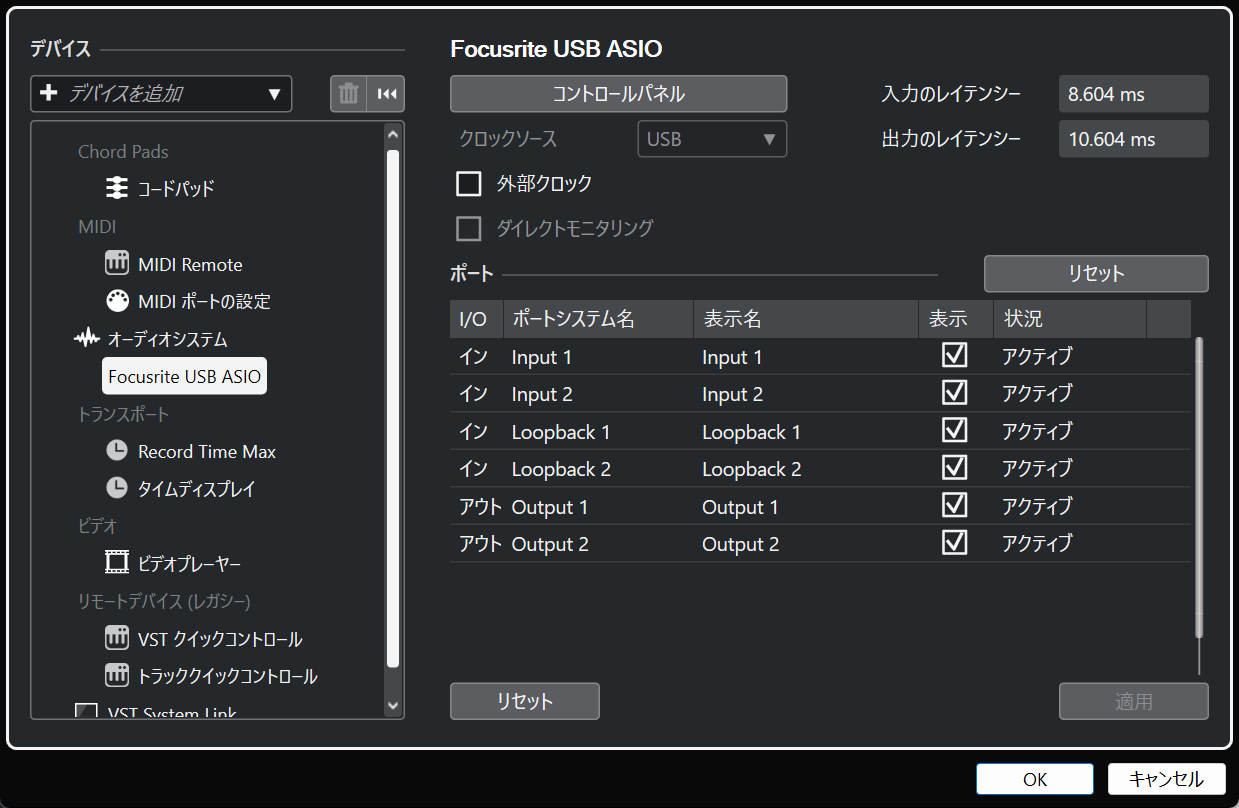Click the Record Time Max clock icon

click(117, 451)
